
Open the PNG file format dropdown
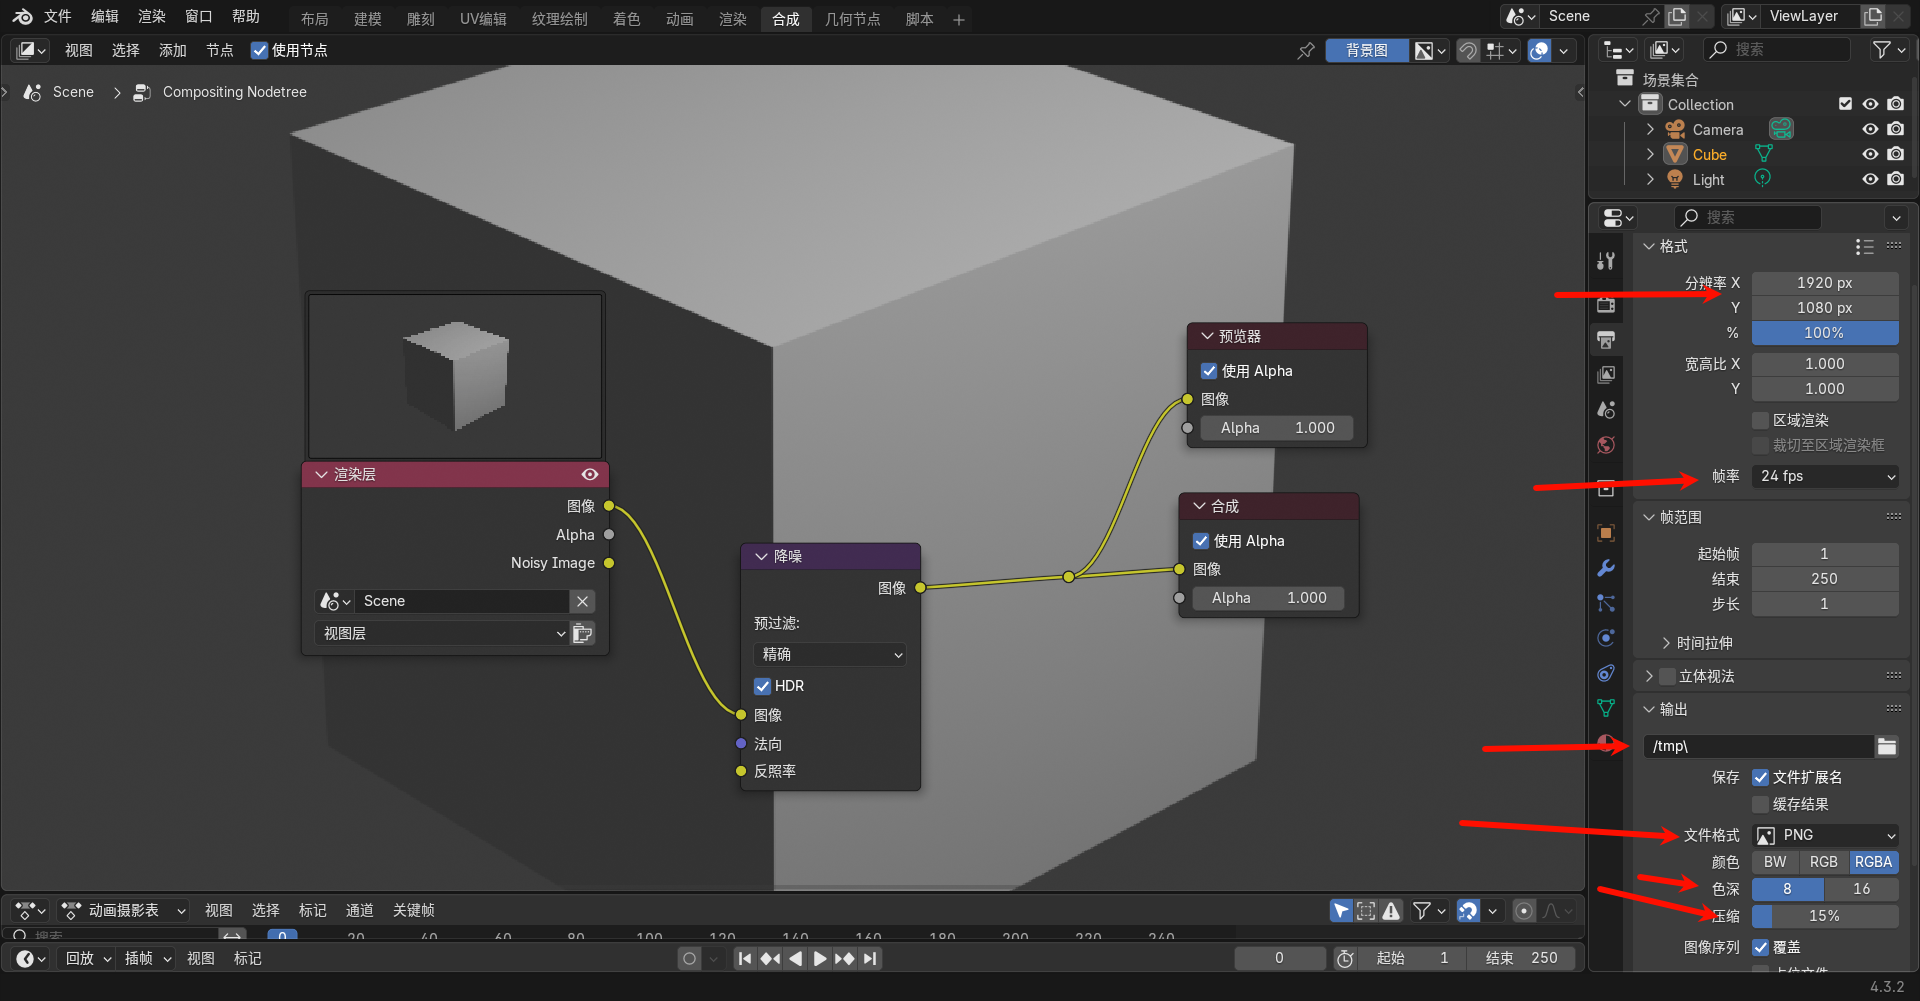tap(1825, 835)
